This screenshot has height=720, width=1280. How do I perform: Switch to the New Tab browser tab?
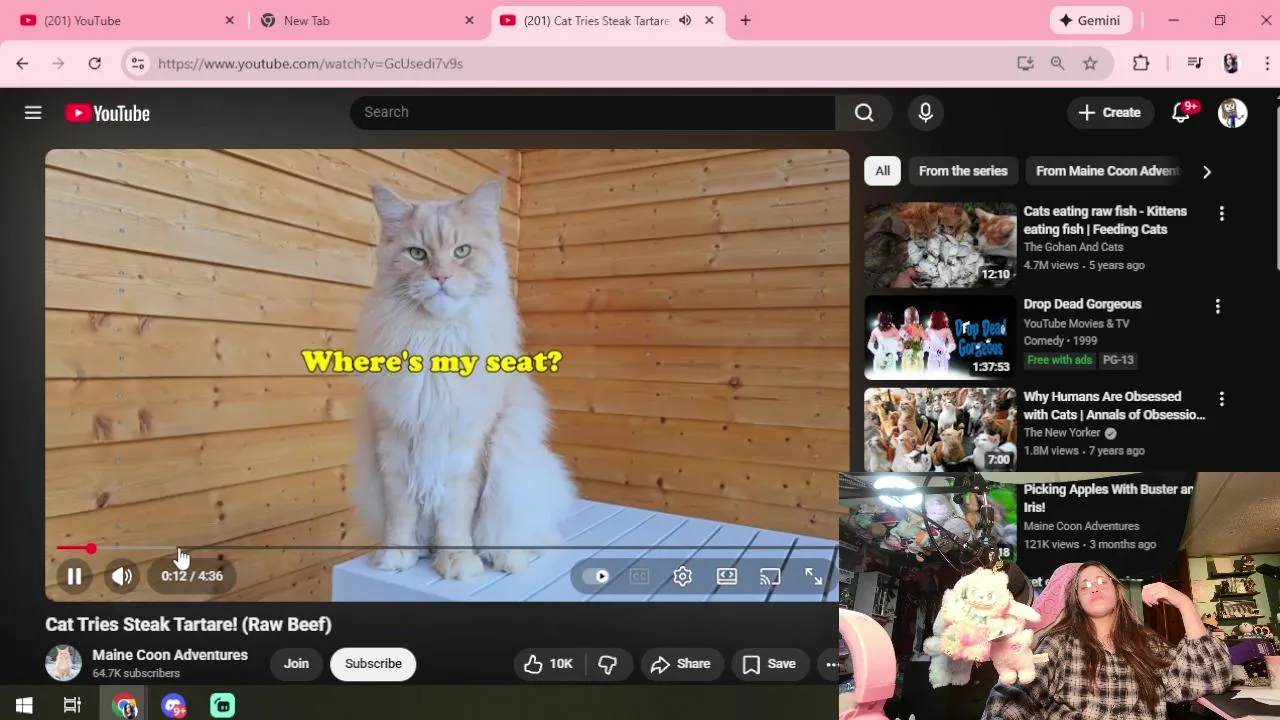click(x=365, y=21)
